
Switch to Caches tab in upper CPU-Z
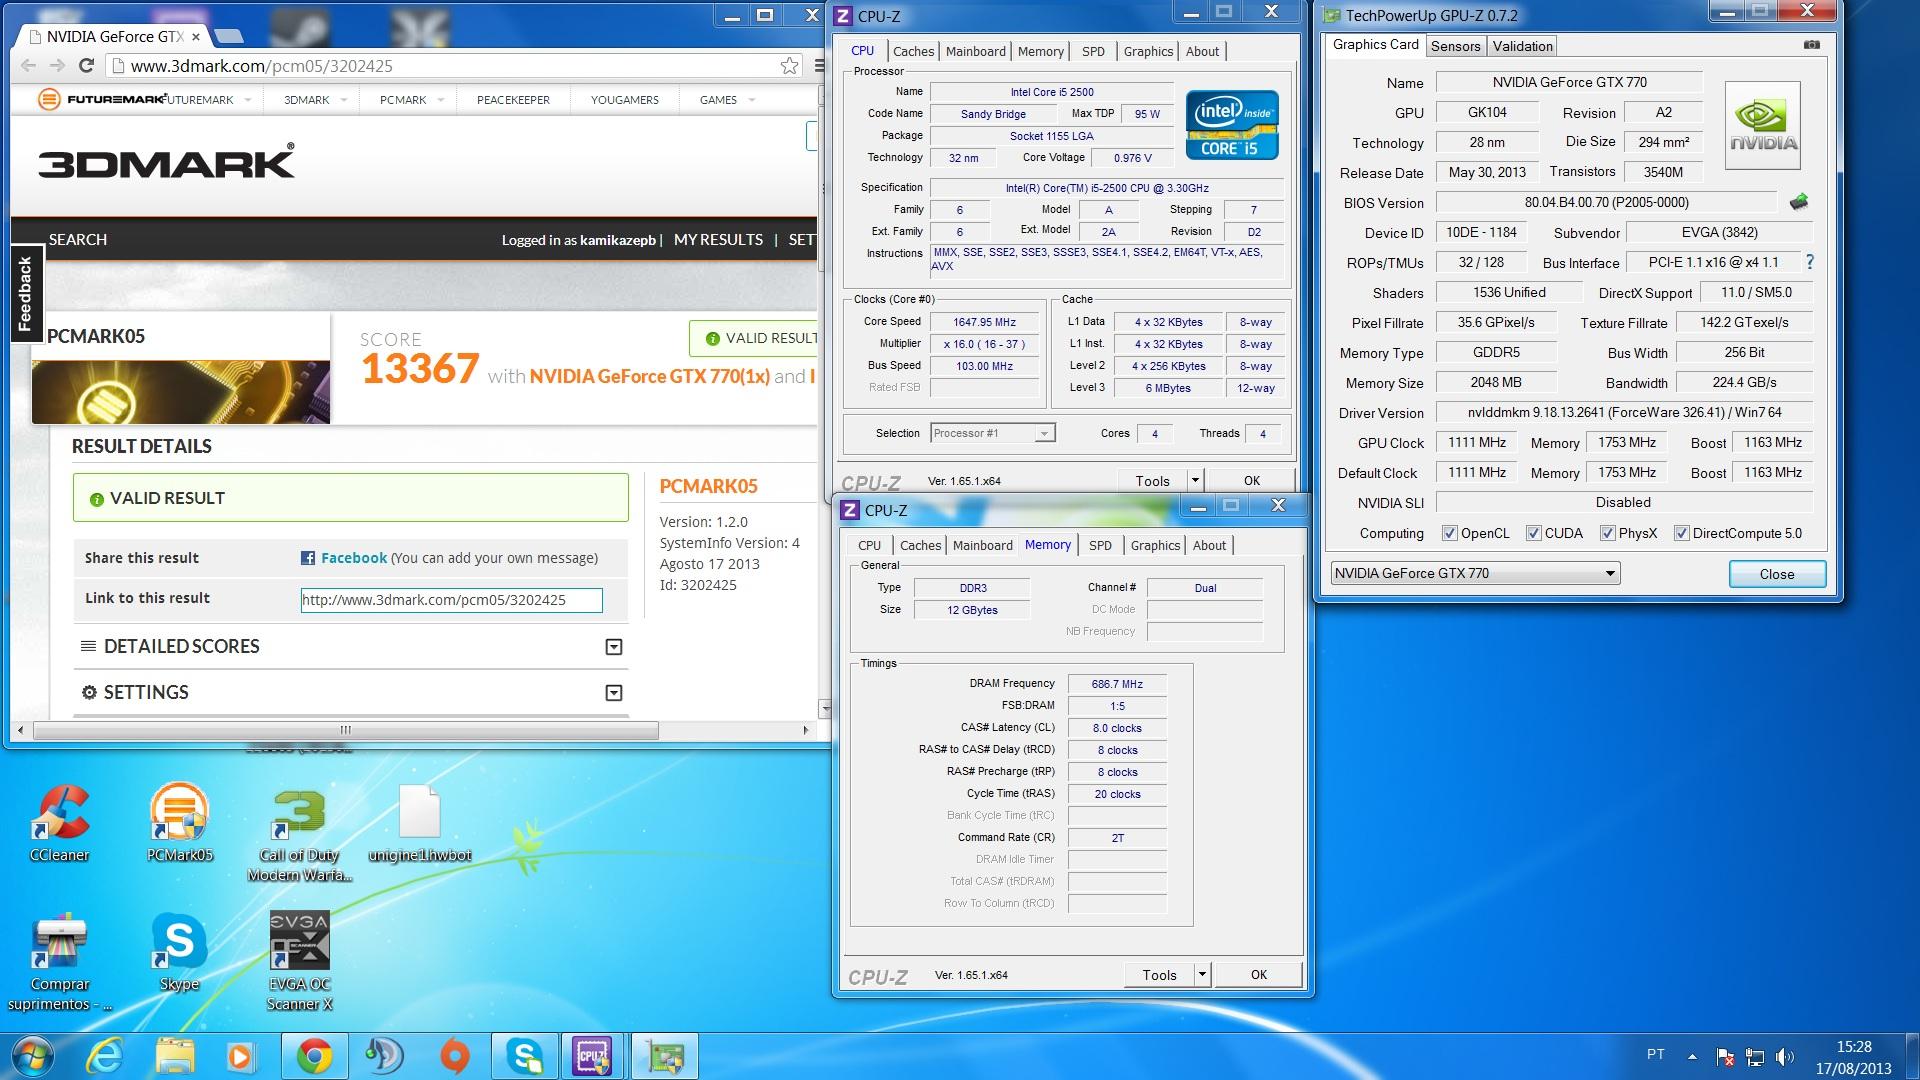pos(913,51)
